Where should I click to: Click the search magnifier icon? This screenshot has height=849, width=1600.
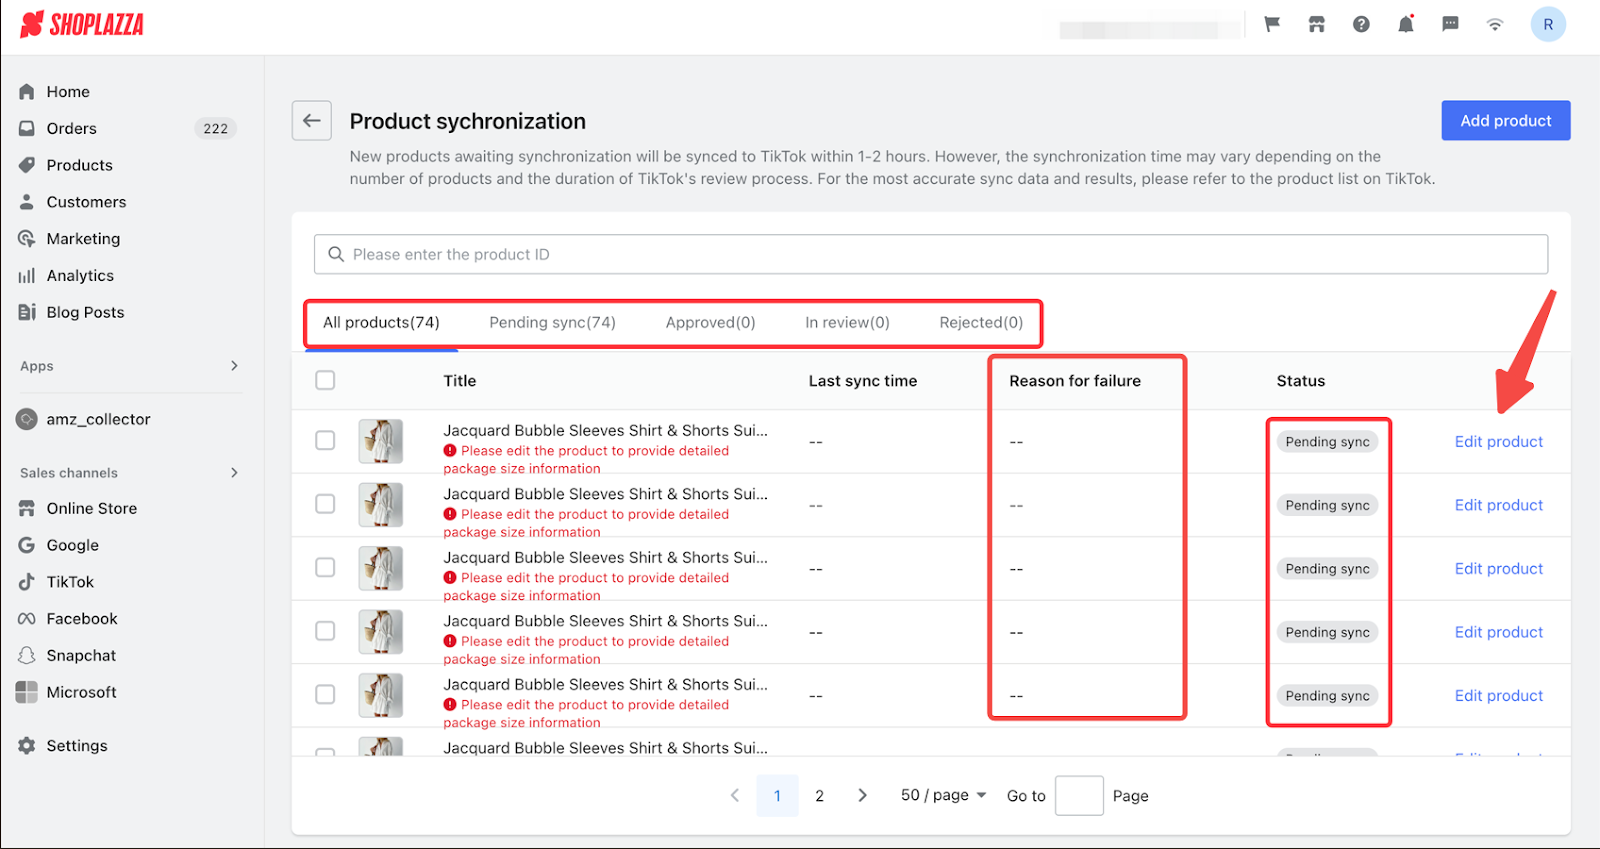pos(336,254)
